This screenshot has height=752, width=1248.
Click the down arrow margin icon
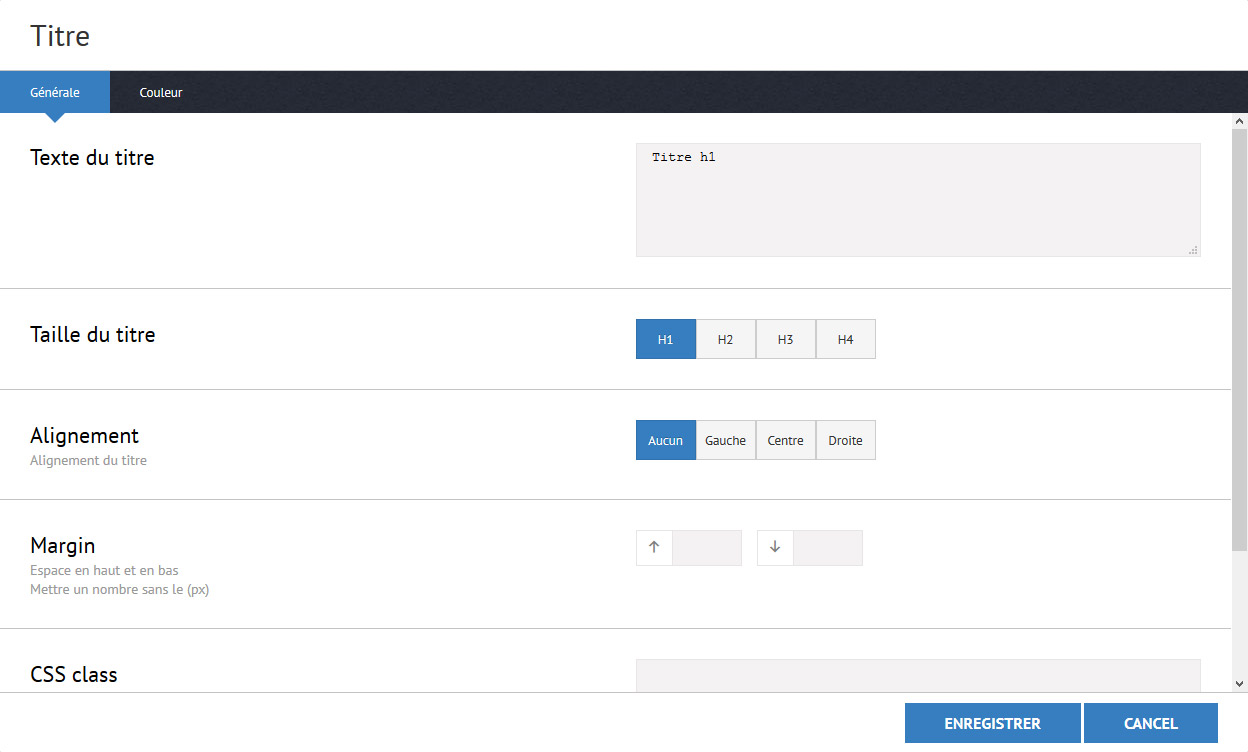(775, 548)
